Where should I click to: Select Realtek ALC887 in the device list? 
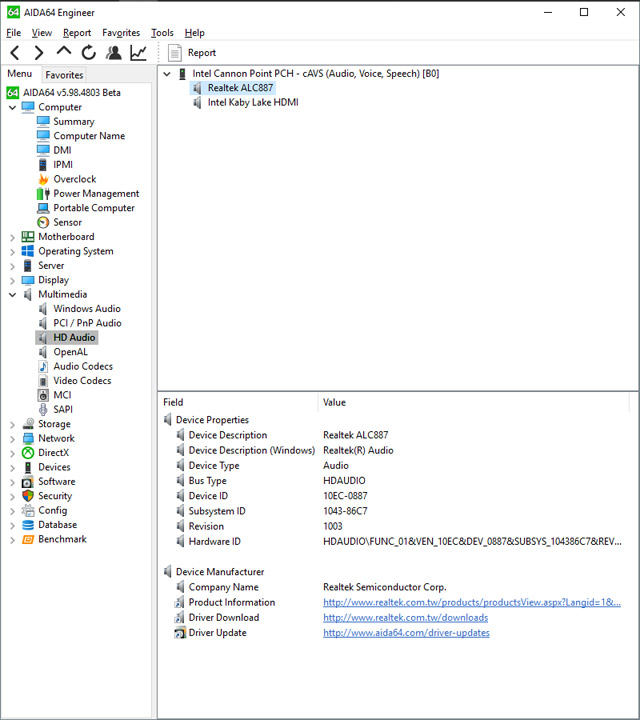point(240,88)
